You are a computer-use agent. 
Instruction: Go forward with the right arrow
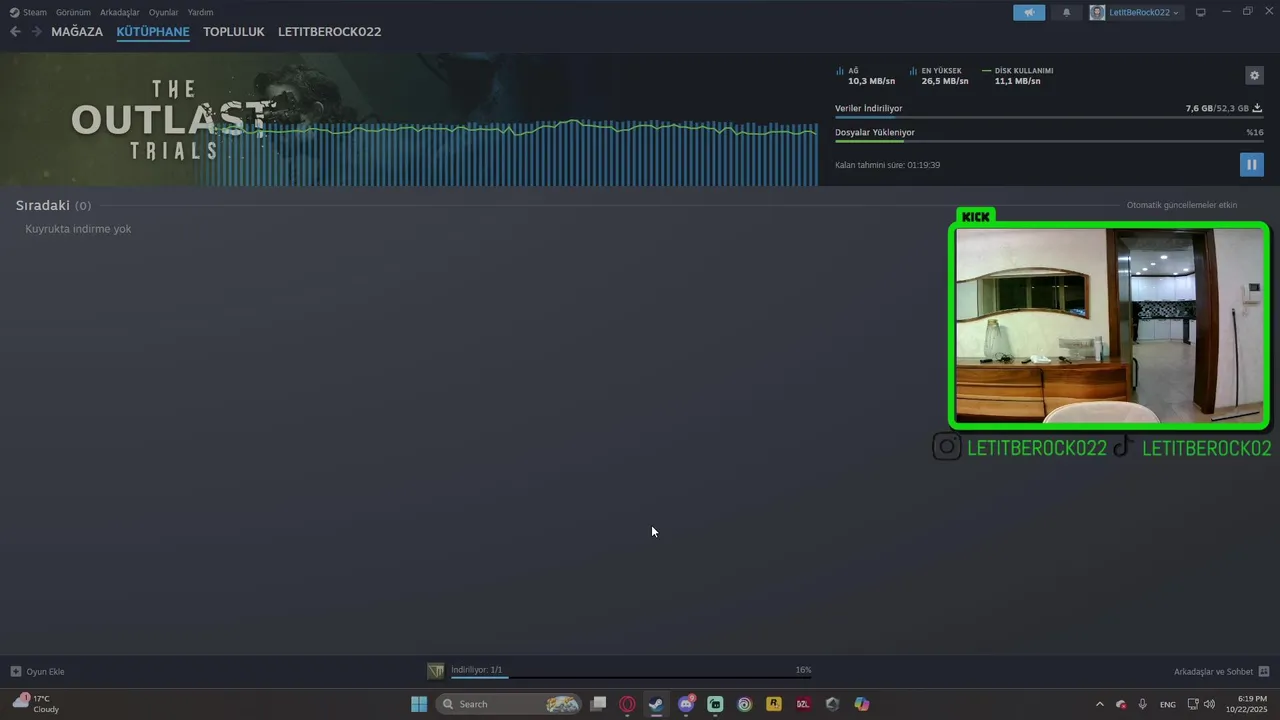point(37,32)
